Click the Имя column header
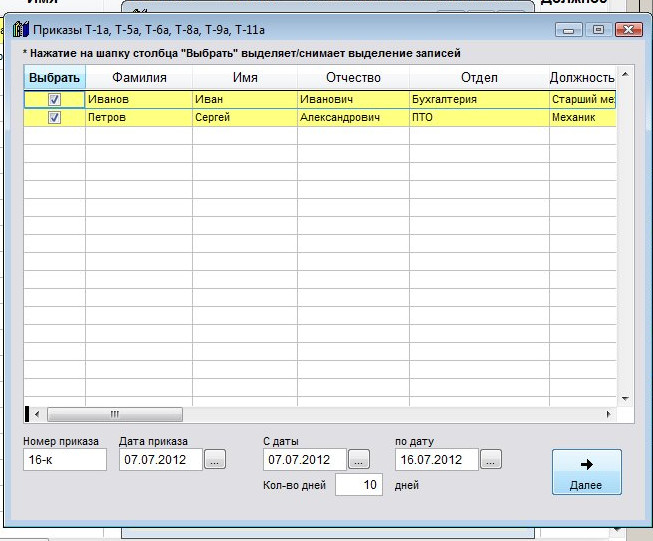 (x=245, y=78)
